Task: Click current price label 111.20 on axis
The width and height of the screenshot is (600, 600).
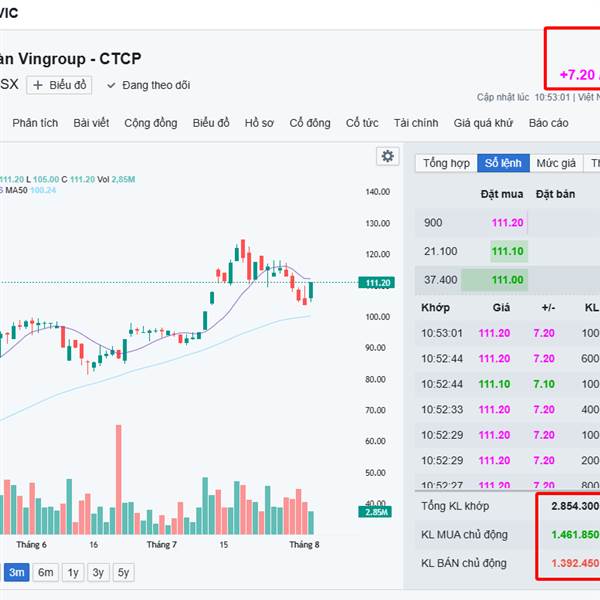Action: pos(377,283)
